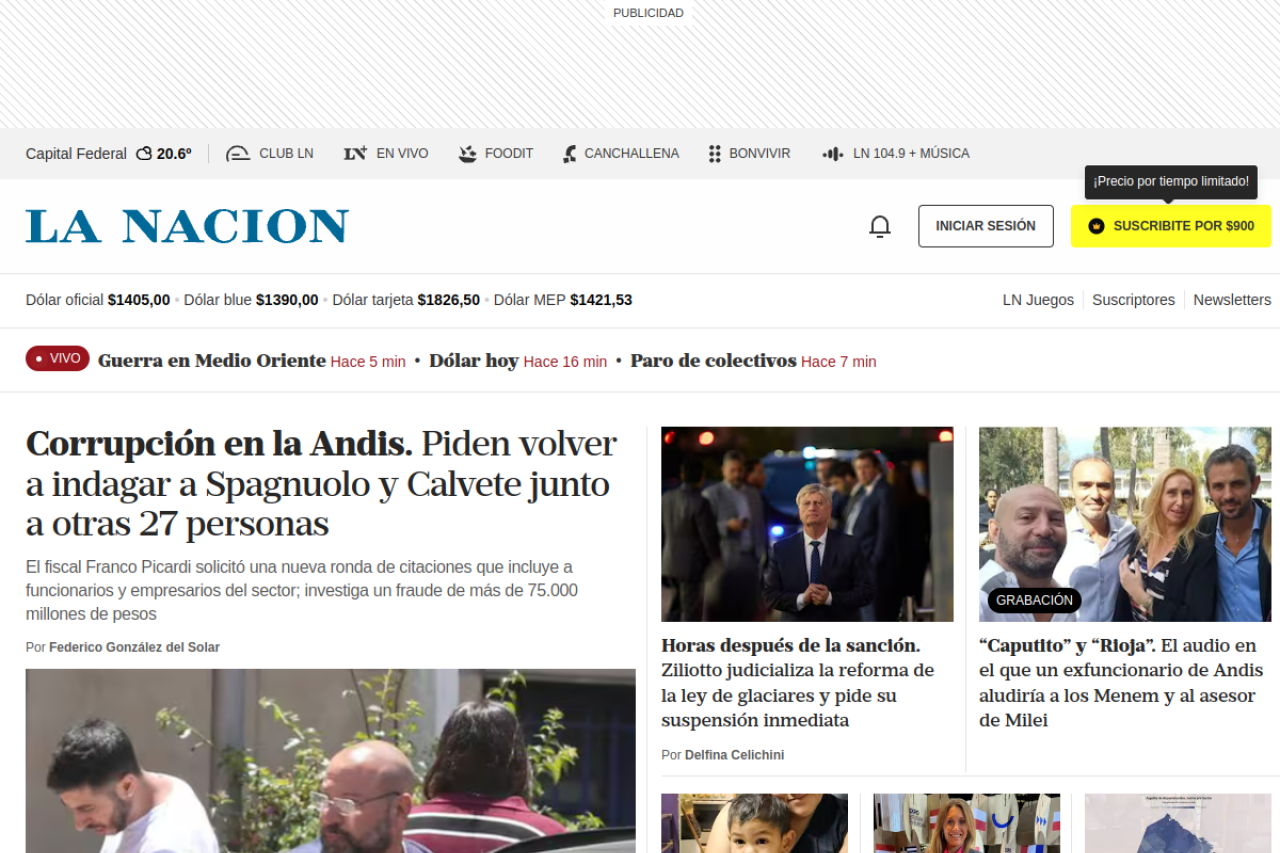Open the Dólar hoy topic link

474,361
